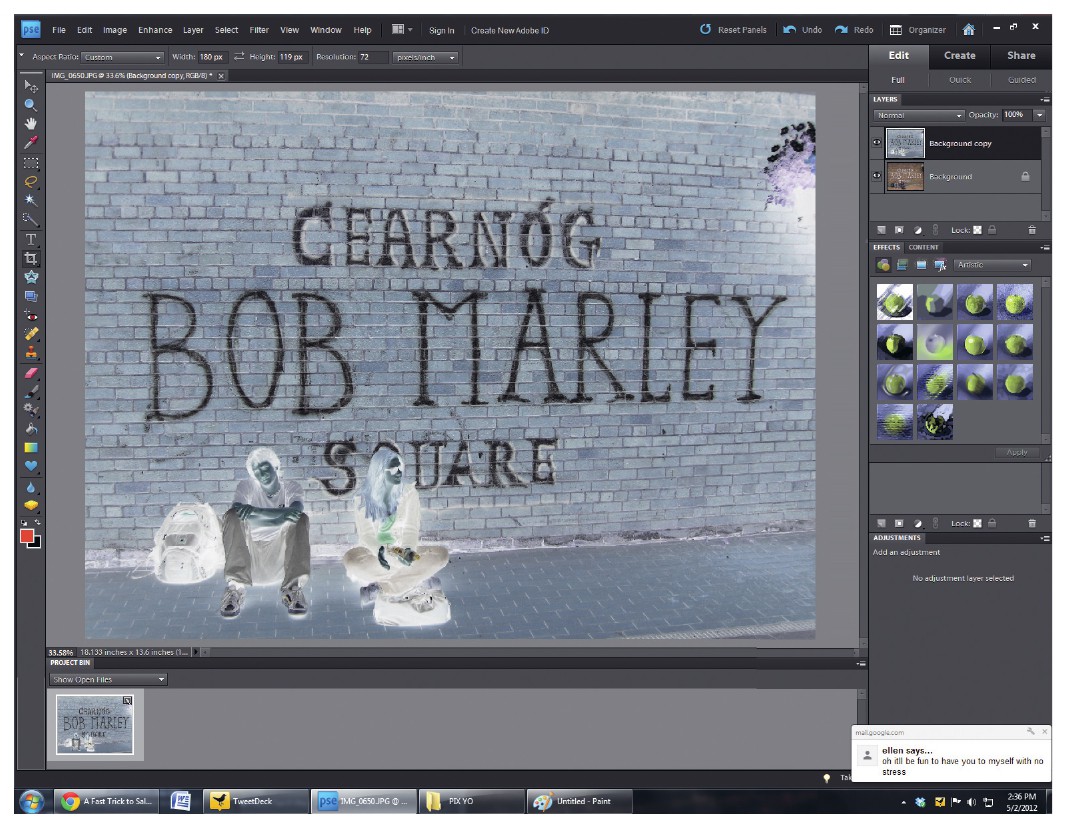Toggle the lock transparent pixels option

point(977,230)
